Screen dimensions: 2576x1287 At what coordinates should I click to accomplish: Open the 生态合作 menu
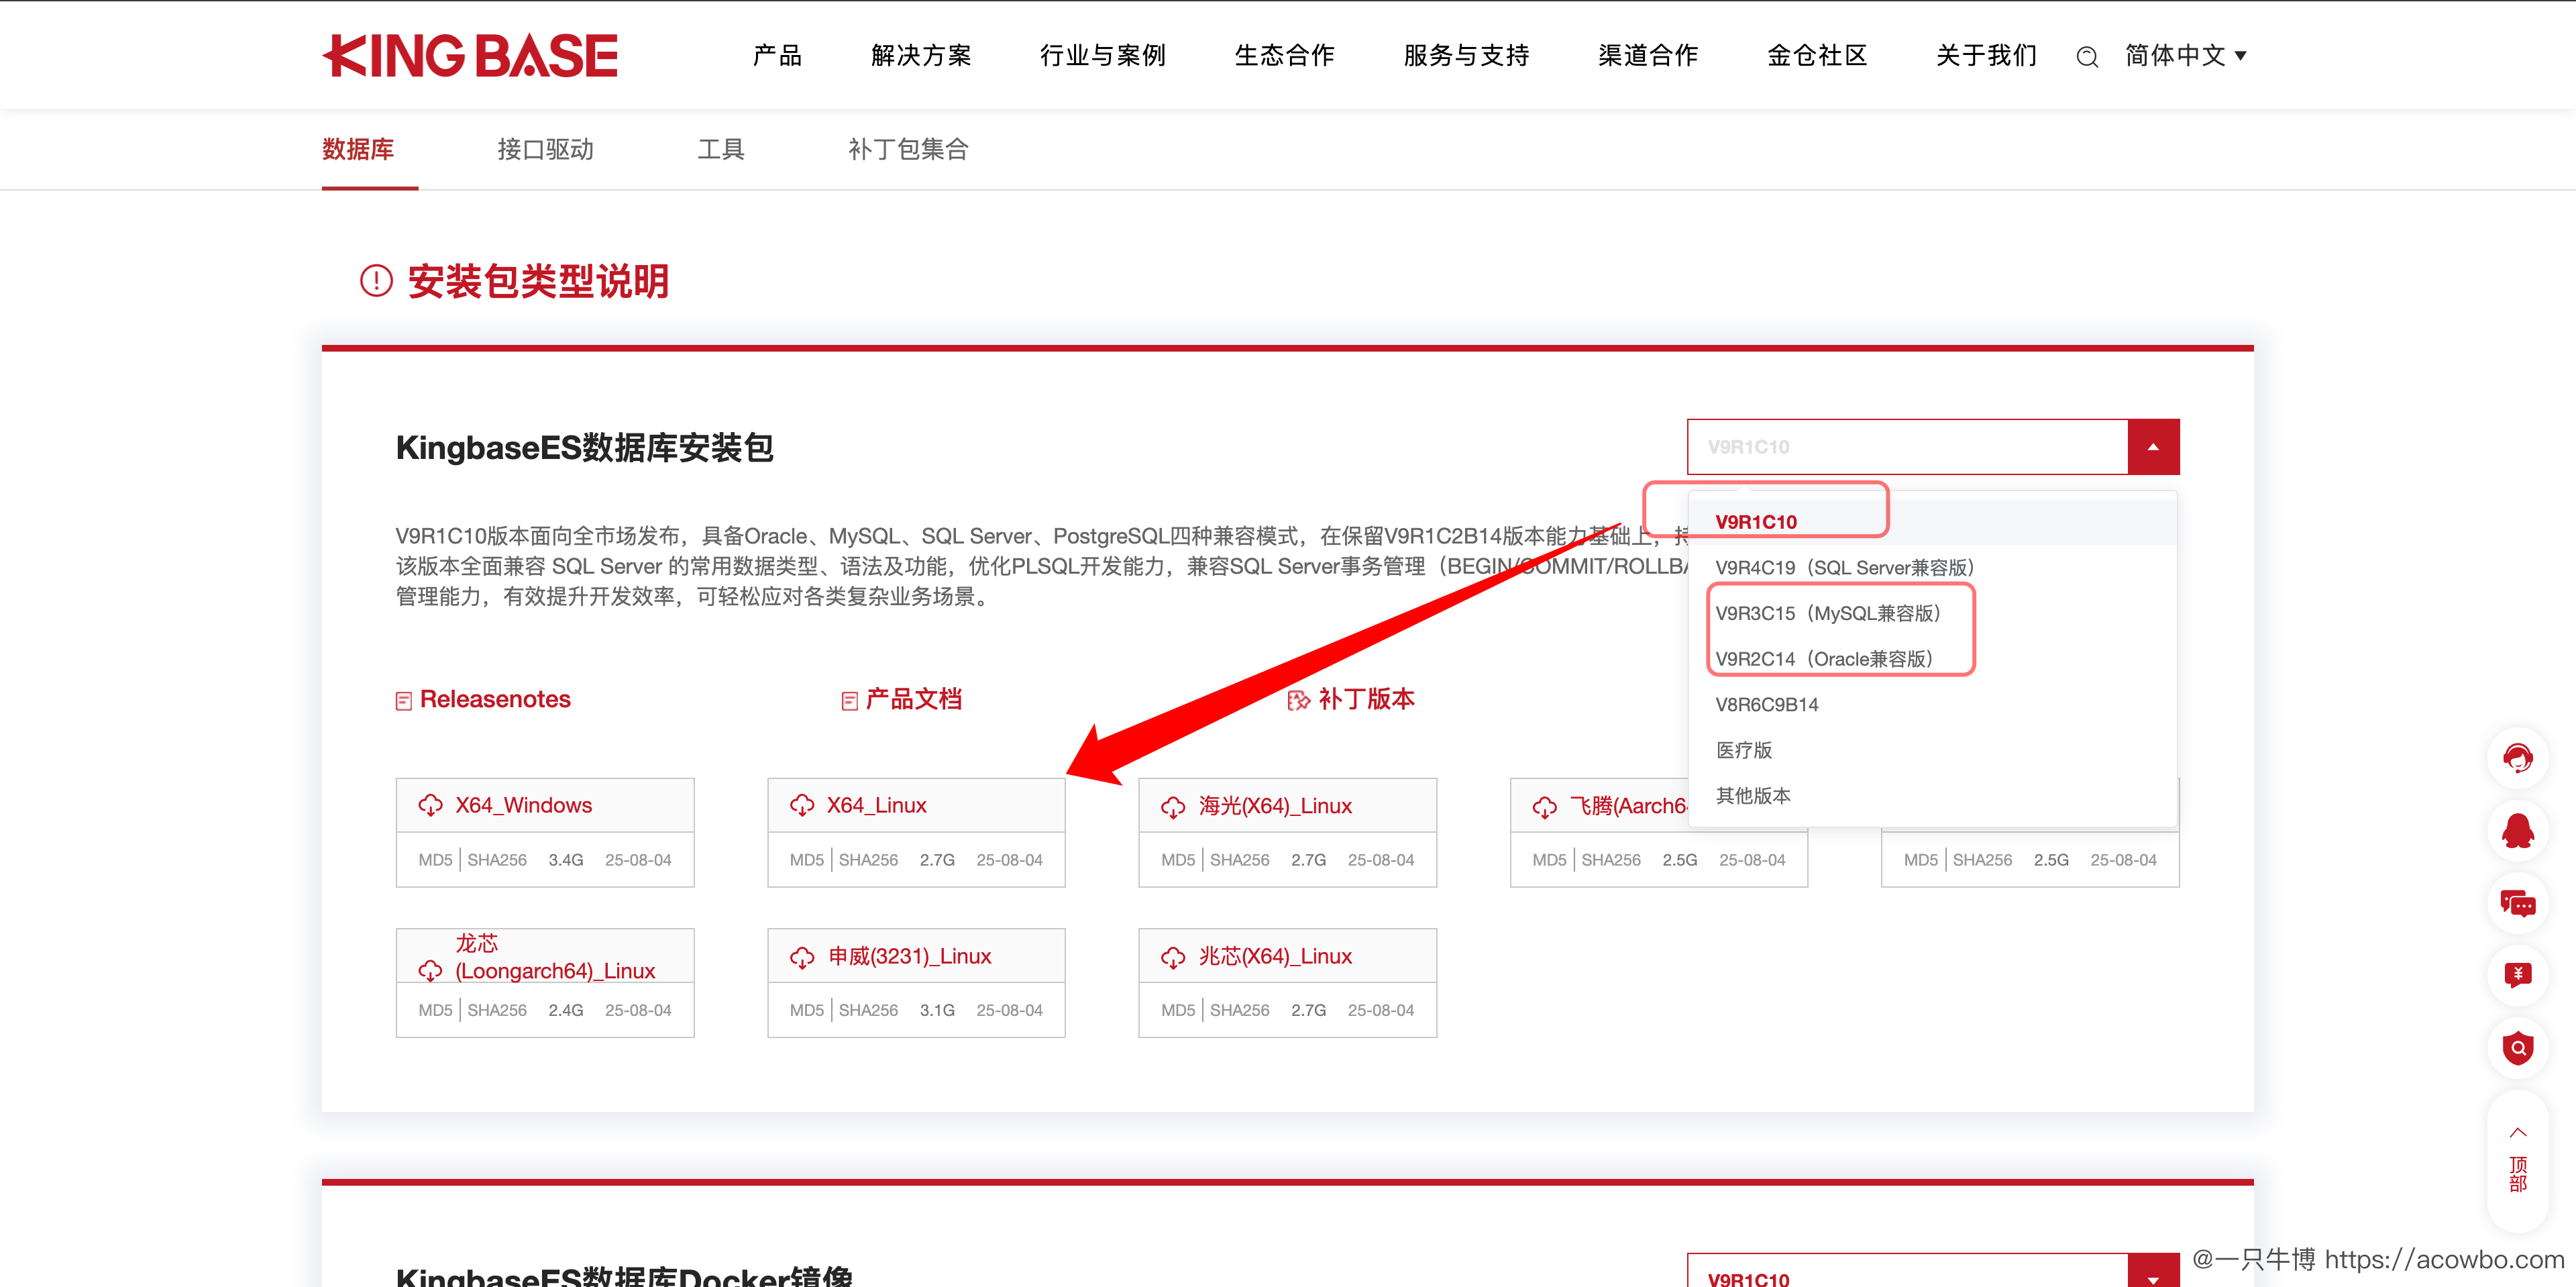pos(1284,56)
